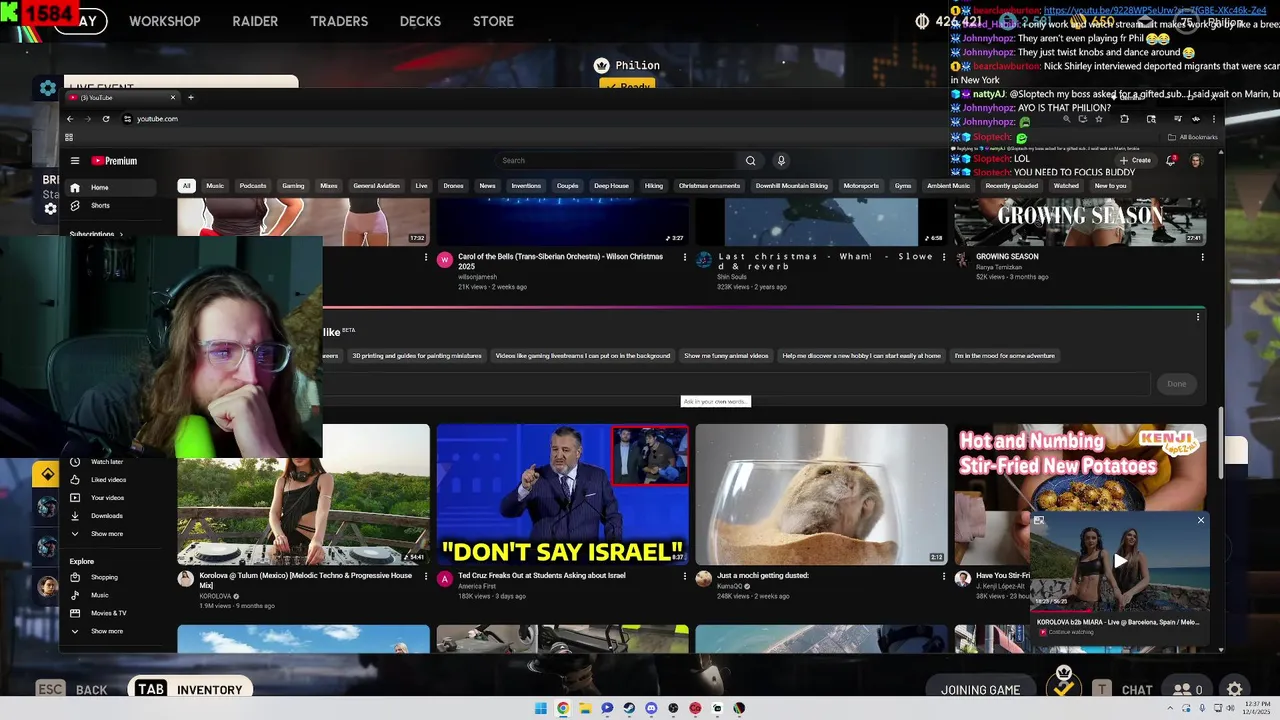Image resolution: width=1280 pixels, height=720 pixels.
Task: Open options menu for Carol of the Bells video
Action: tap(685, 257)
